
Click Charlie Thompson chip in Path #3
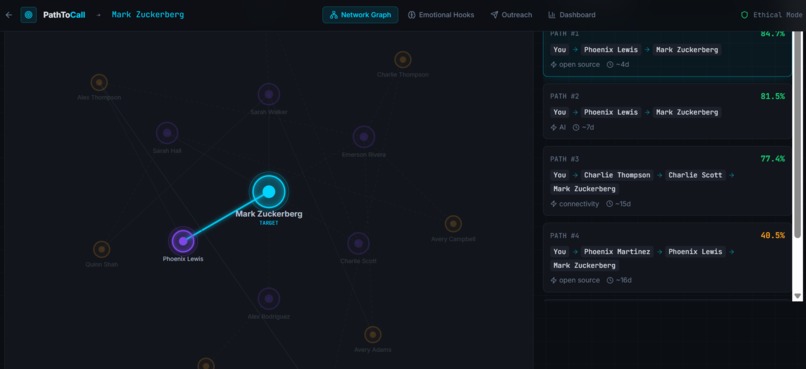[x=617, y=175]
